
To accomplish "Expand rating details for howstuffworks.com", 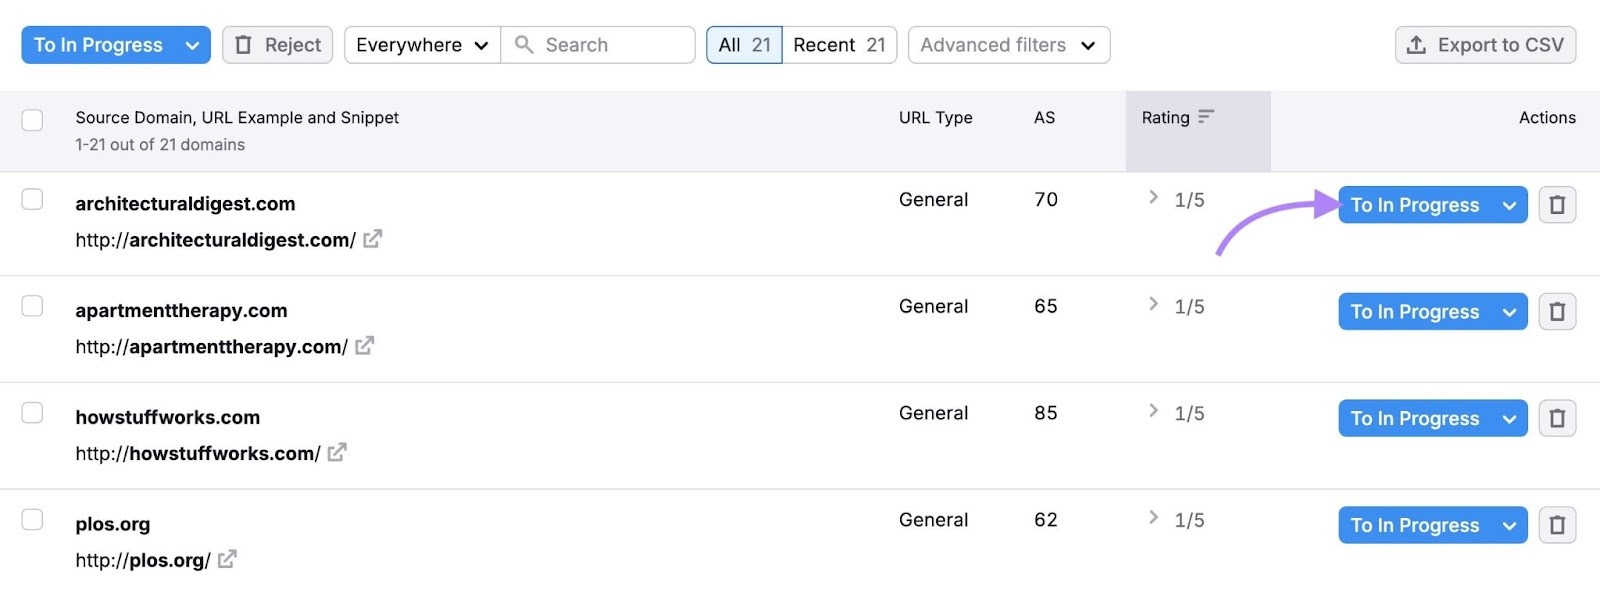I will coord(1153,411).
